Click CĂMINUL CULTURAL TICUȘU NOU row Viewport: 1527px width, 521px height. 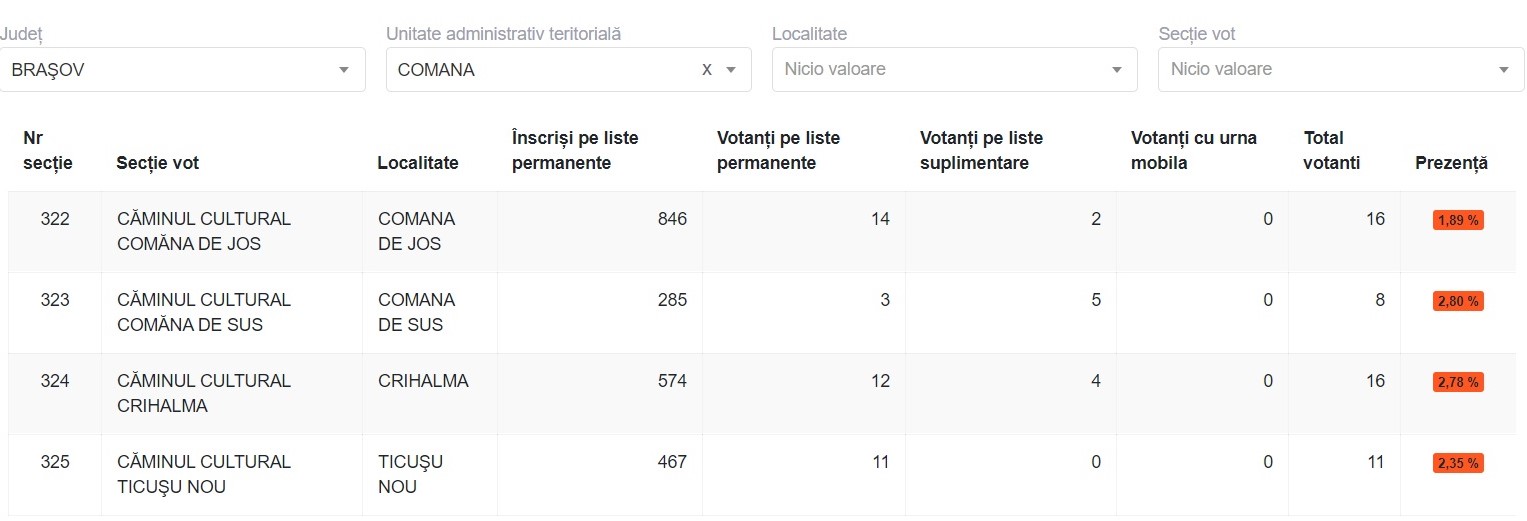click(x=204, y=475)
